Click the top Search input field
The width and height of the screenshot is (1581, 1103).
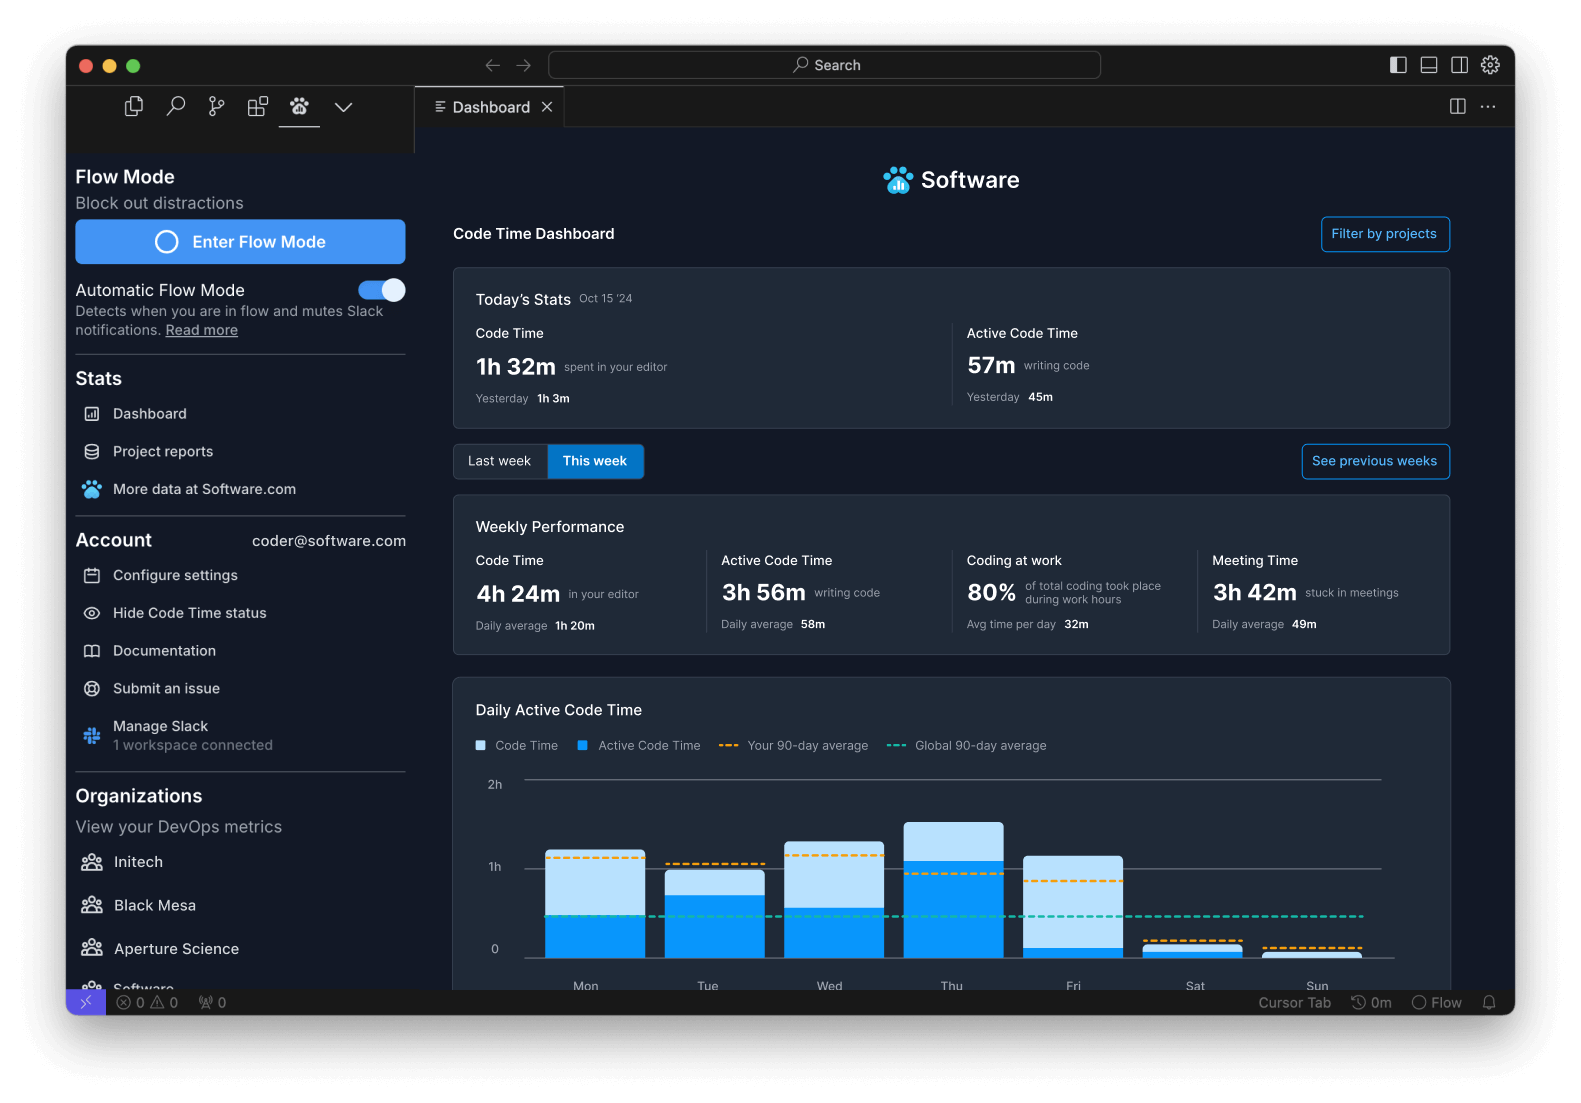coord(825,65)
